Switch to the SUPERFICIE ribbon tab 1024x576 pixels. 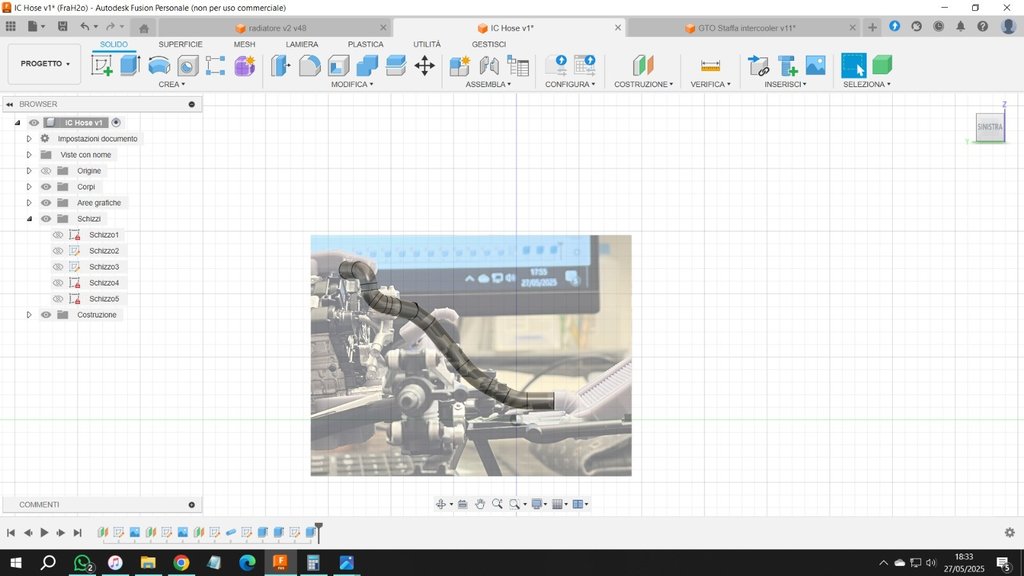(180, 44)
